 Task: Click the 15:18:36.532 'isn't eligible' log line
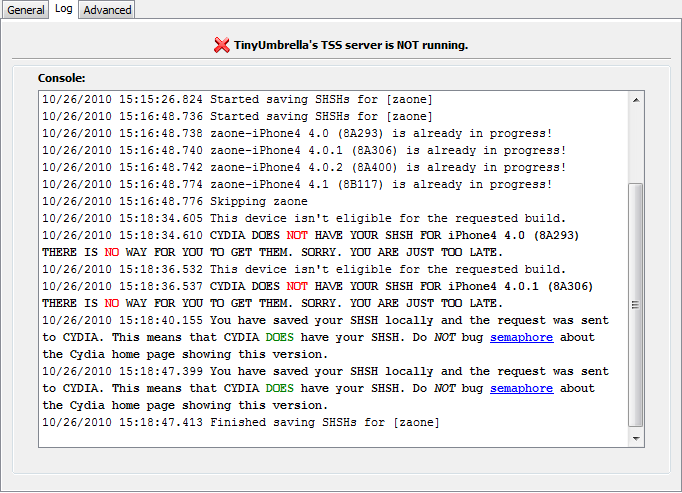[304, 269]
